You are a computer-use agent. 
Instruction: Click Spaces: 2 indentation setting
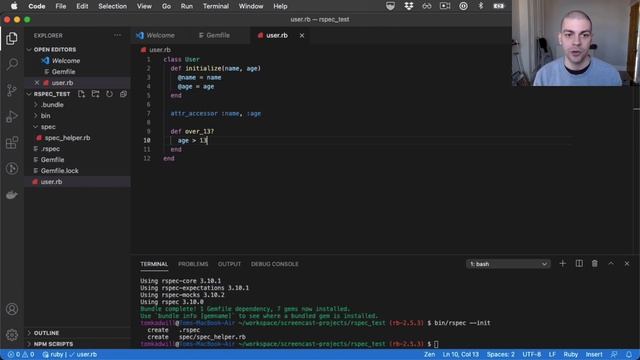click(x=500, y=354)
